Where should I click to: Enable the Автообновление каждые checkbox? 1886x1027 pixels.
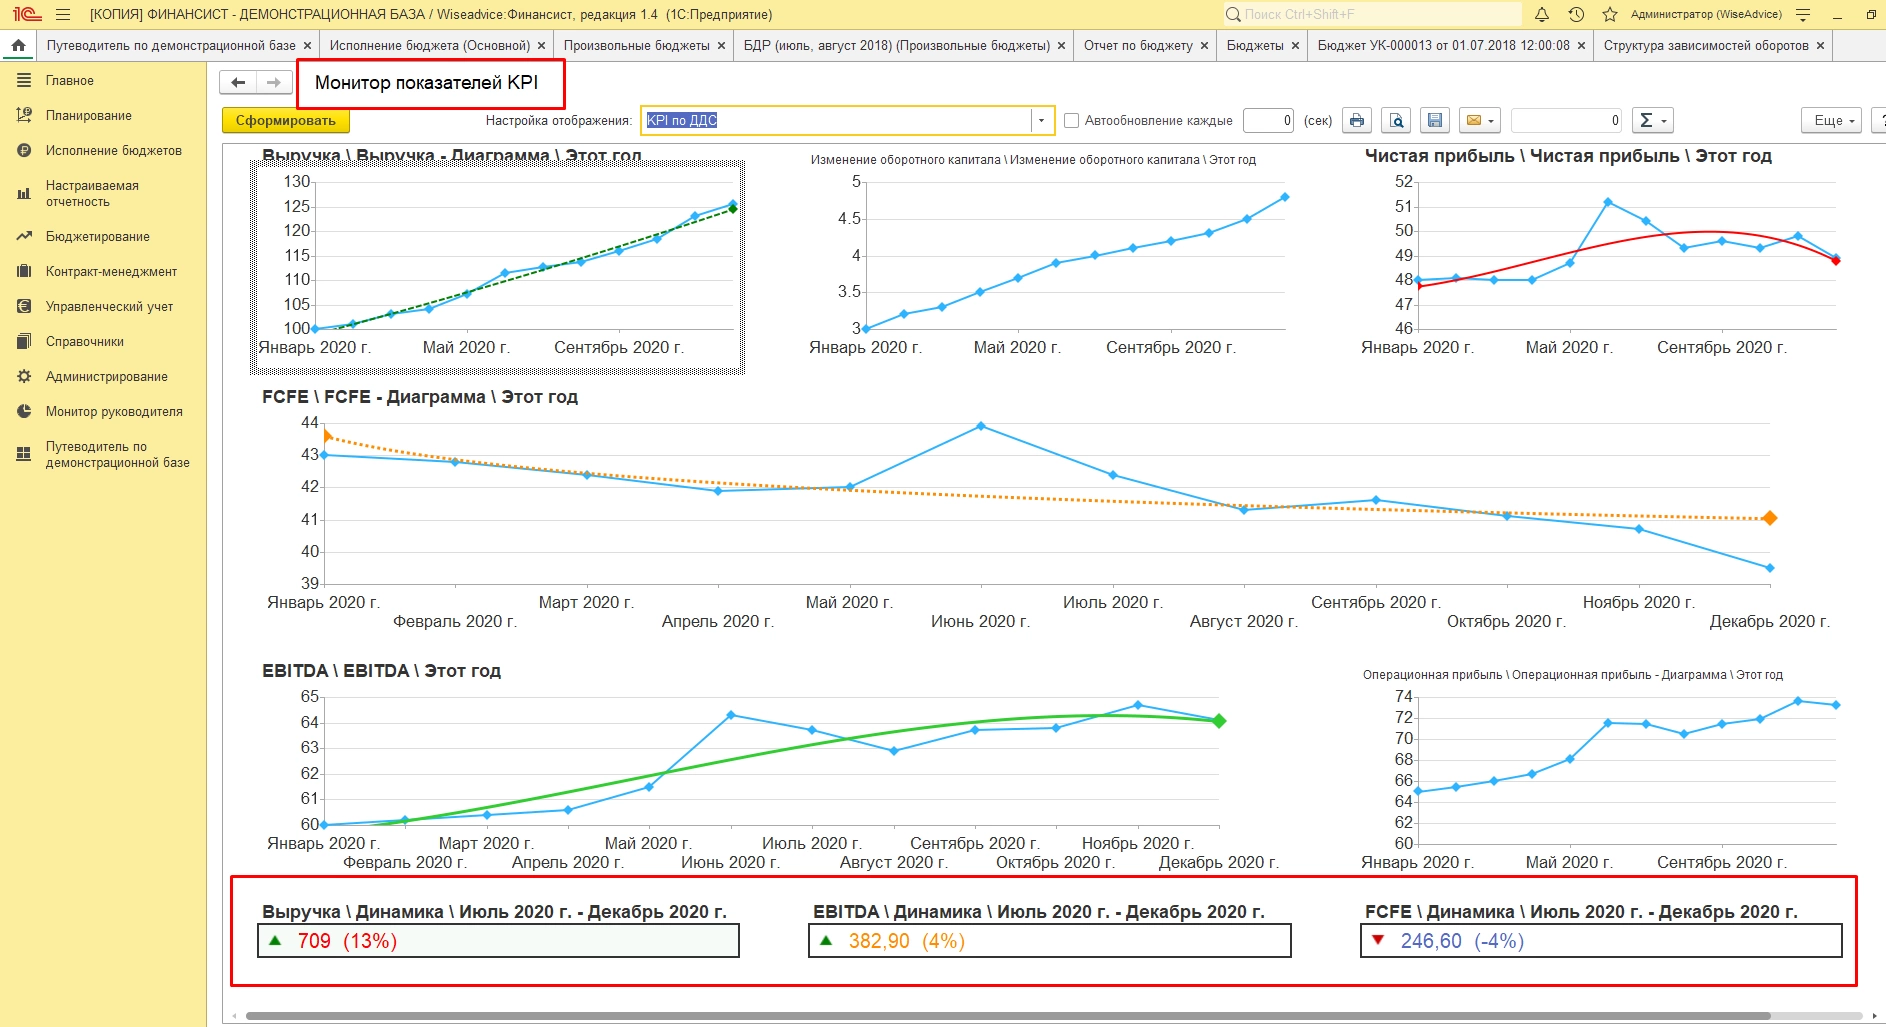click(1072, 121)
